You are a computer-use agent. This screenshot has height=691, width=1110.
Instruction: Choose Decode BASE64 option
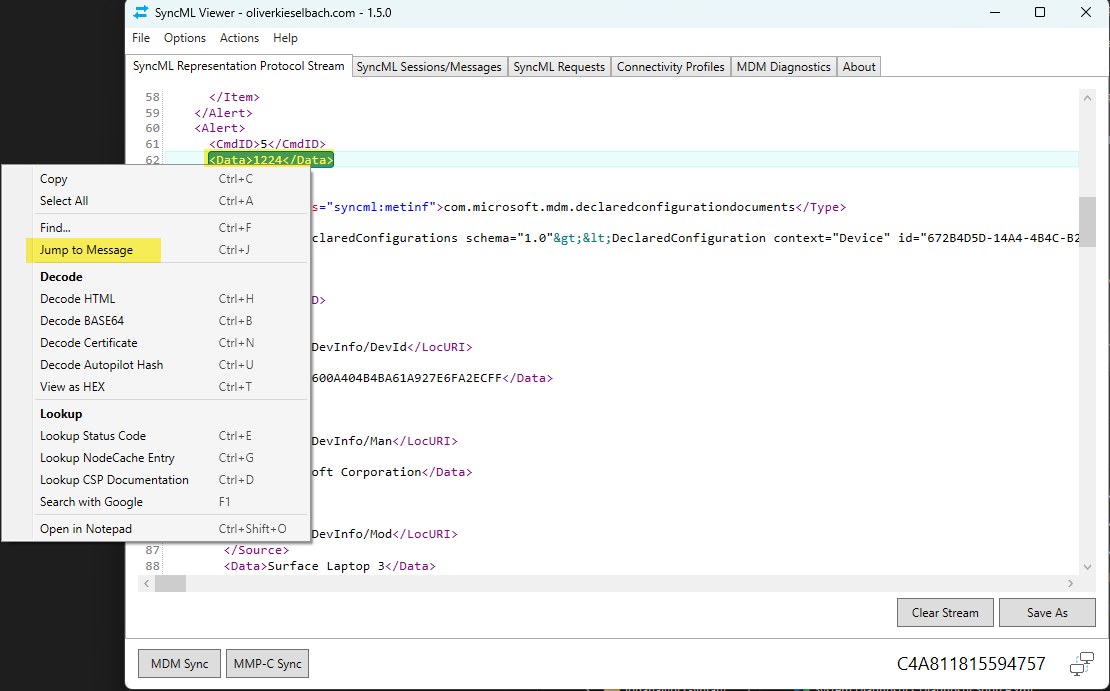click(x=156, y=321)
